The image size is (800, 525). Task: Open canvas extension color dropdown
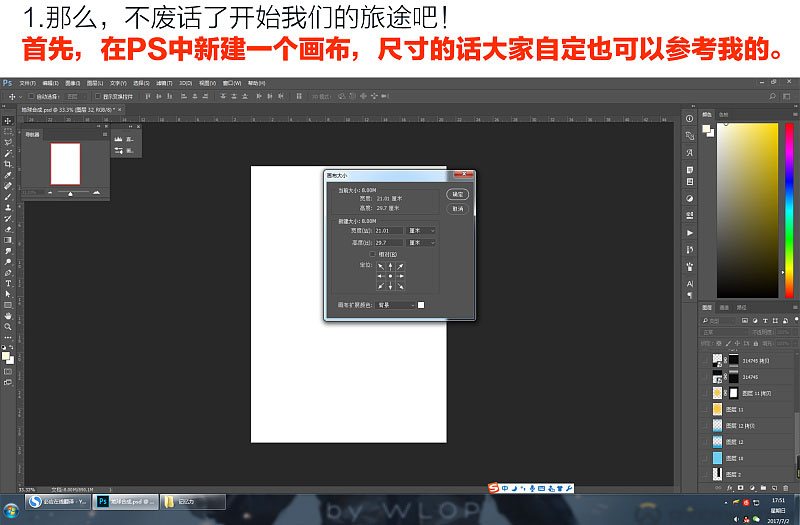tap(396, 305)
